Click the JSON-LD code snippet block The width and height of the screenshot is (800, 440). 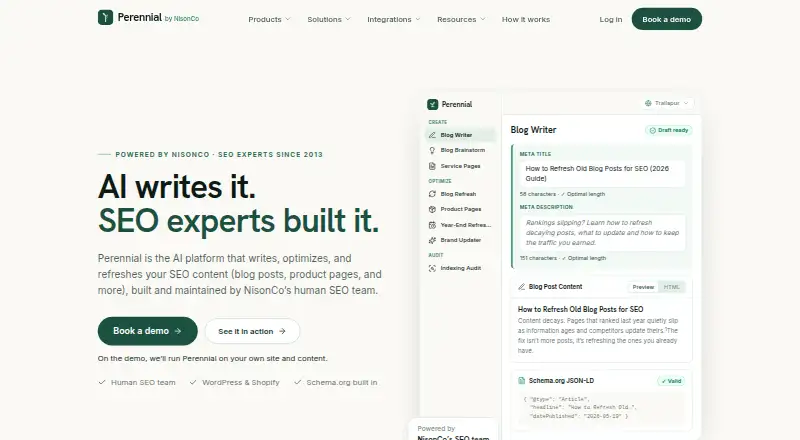click(602, 407)
